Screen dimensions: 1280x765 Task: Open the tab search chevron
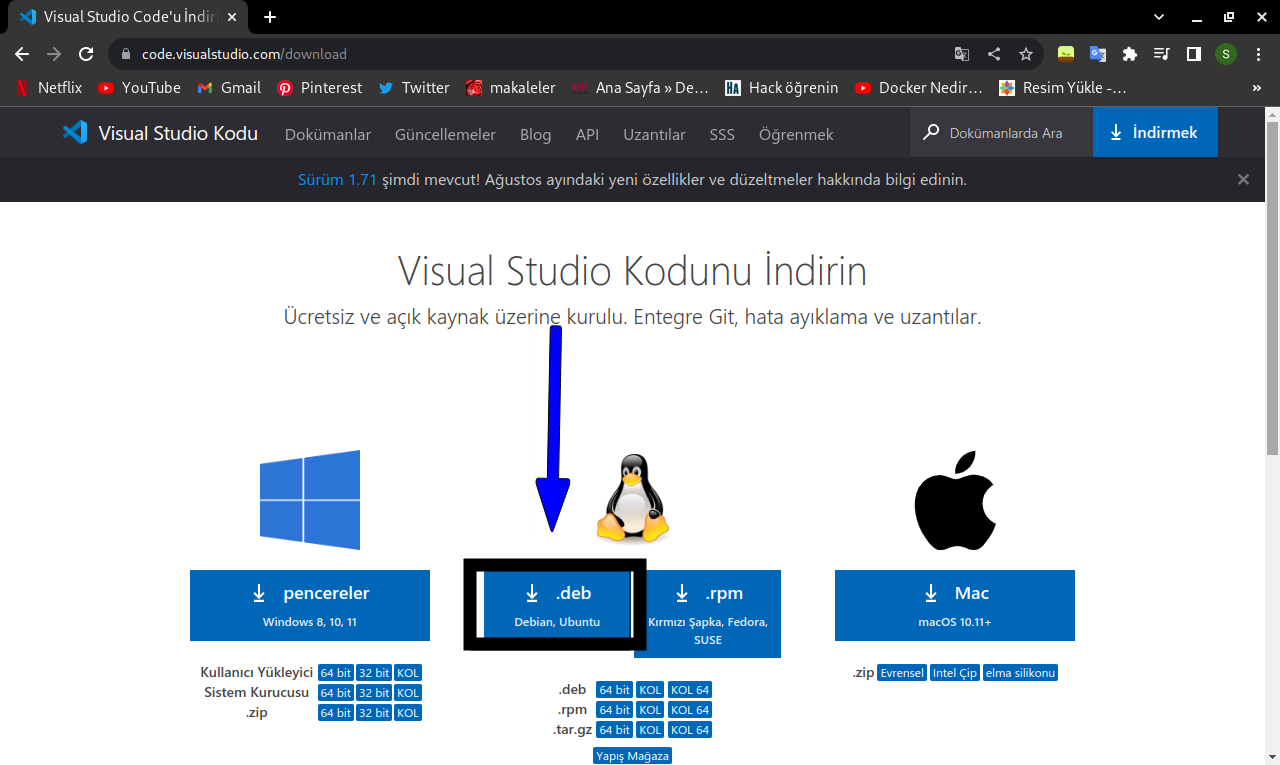(x=1159, y=17)
